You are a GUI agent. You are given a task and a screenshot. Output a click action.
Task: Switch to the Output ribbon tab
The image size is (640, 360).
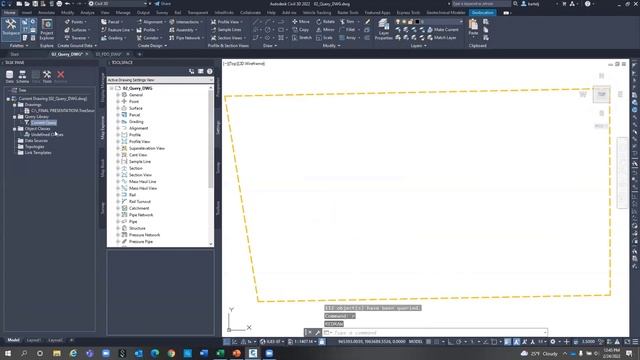[x=143, y=13]
